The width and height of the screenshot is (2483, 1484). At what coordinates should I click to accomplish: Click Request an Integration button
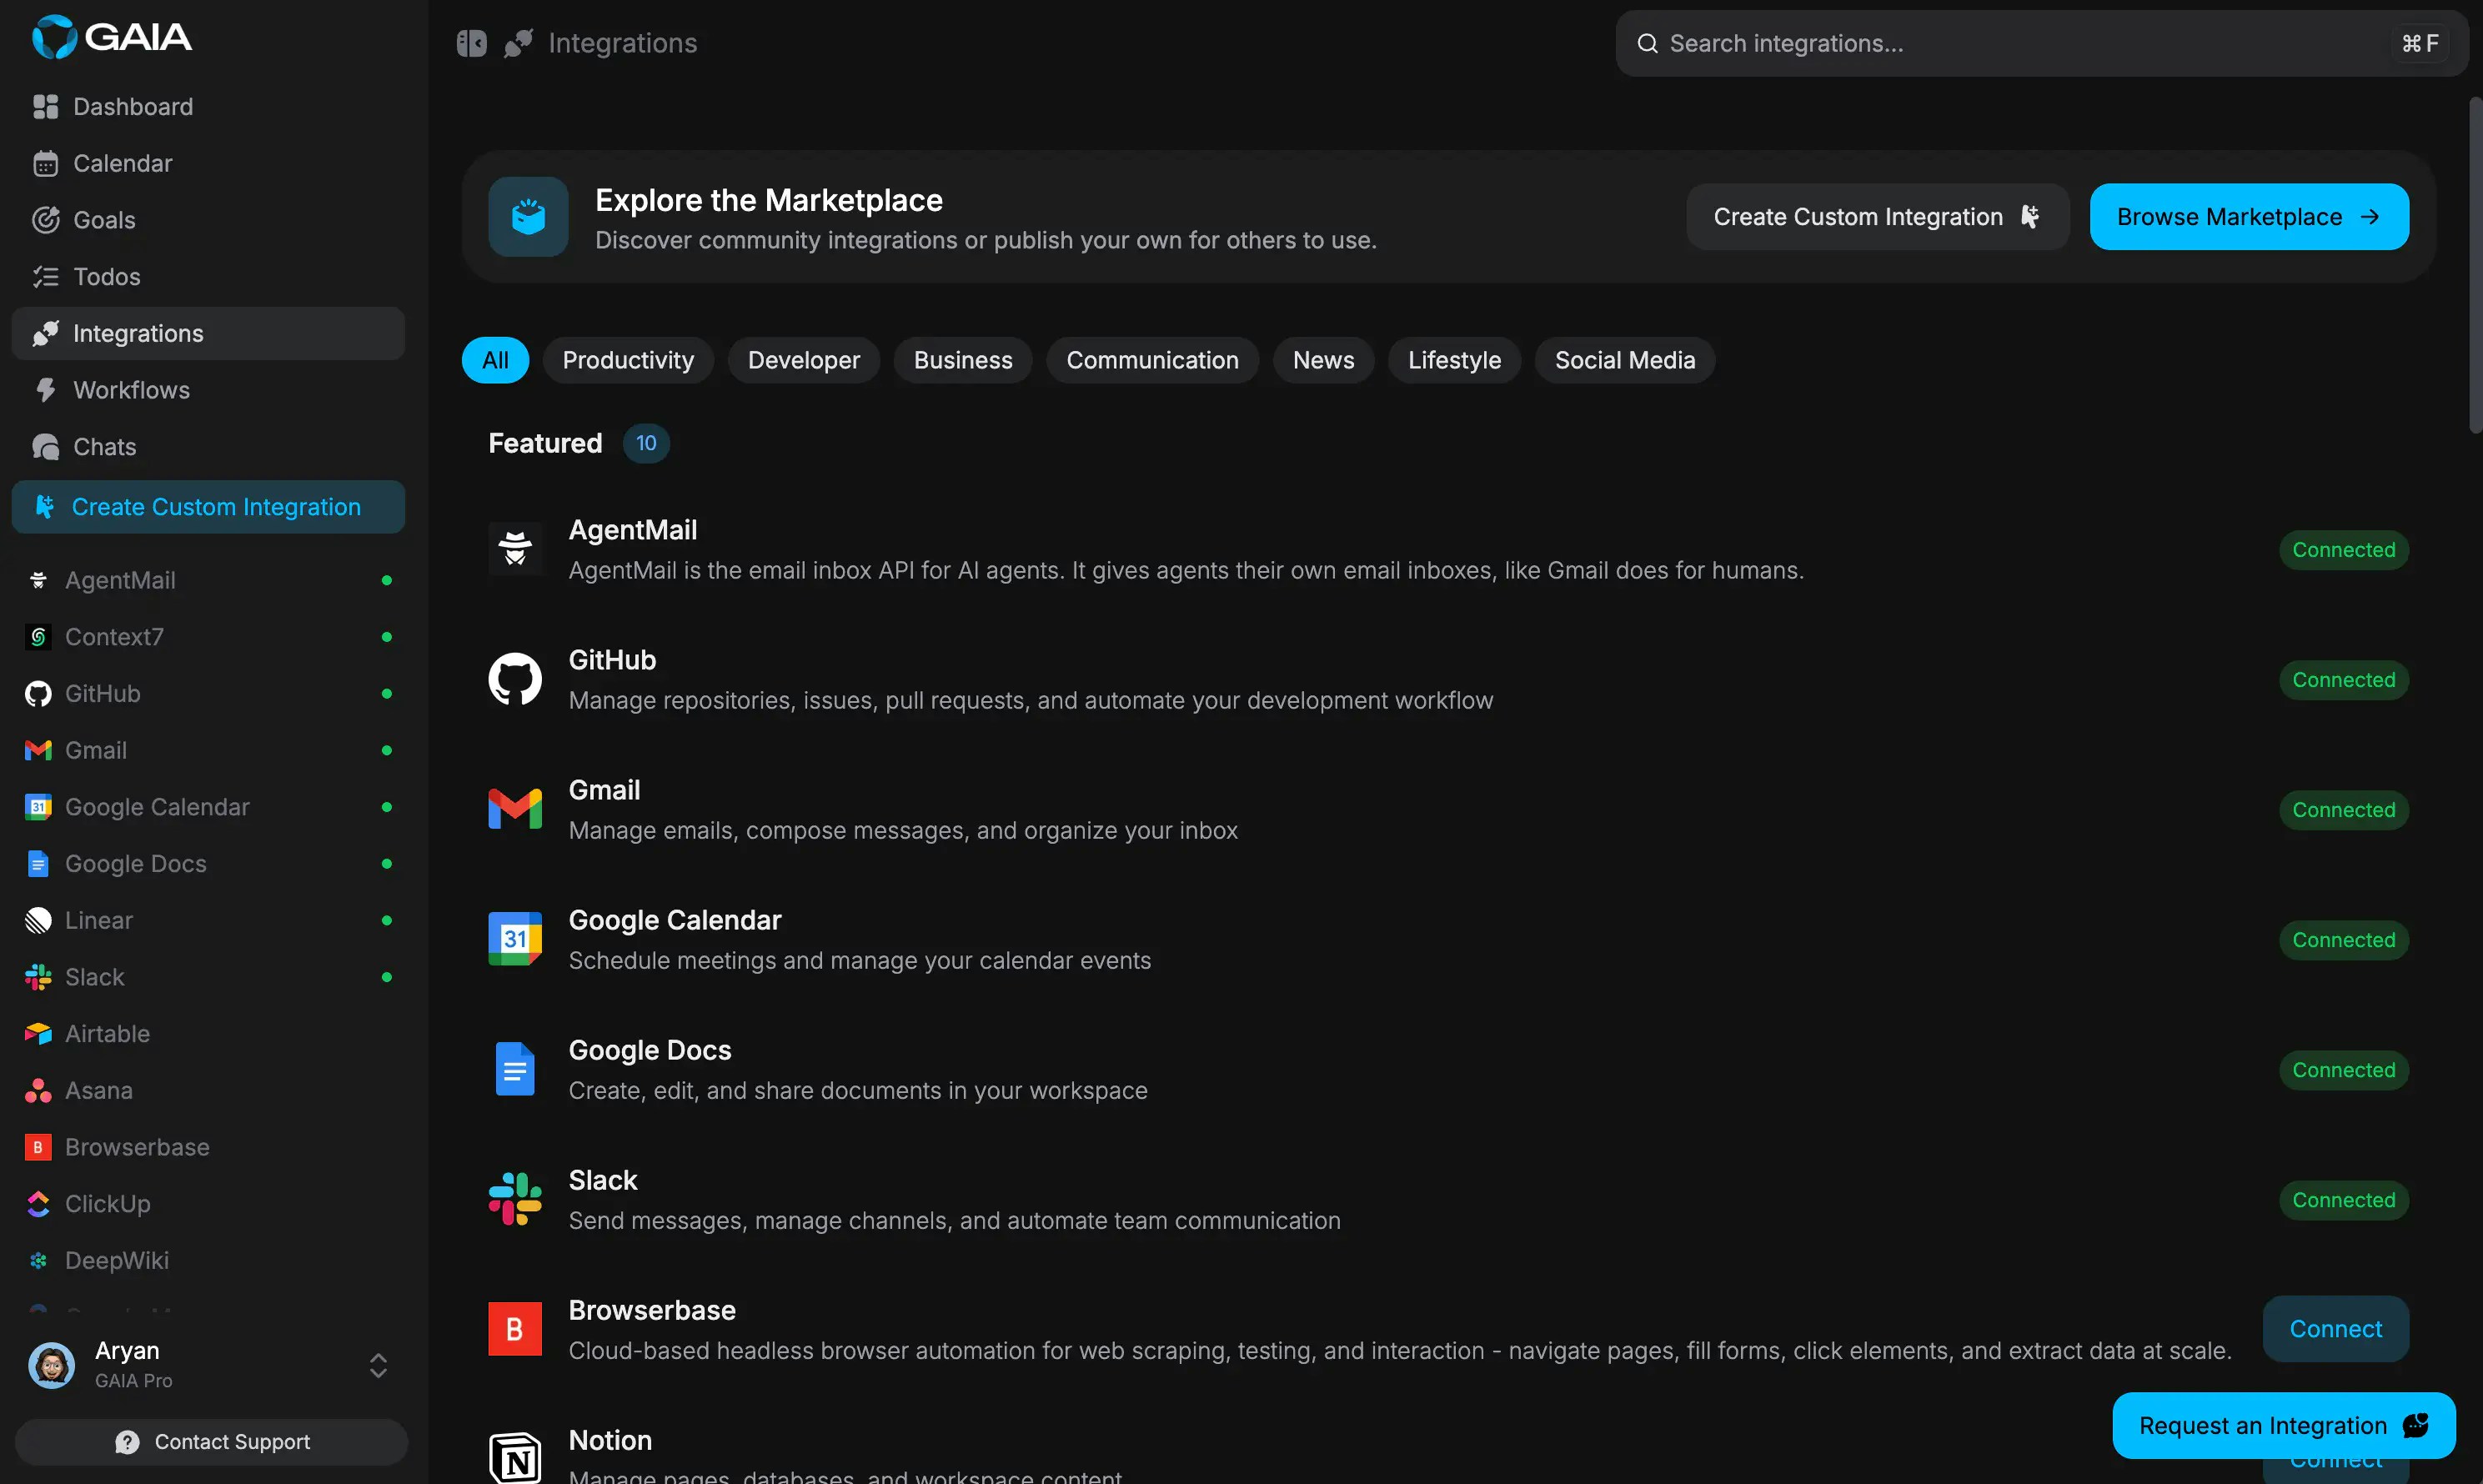(x=2283, y=1425)
